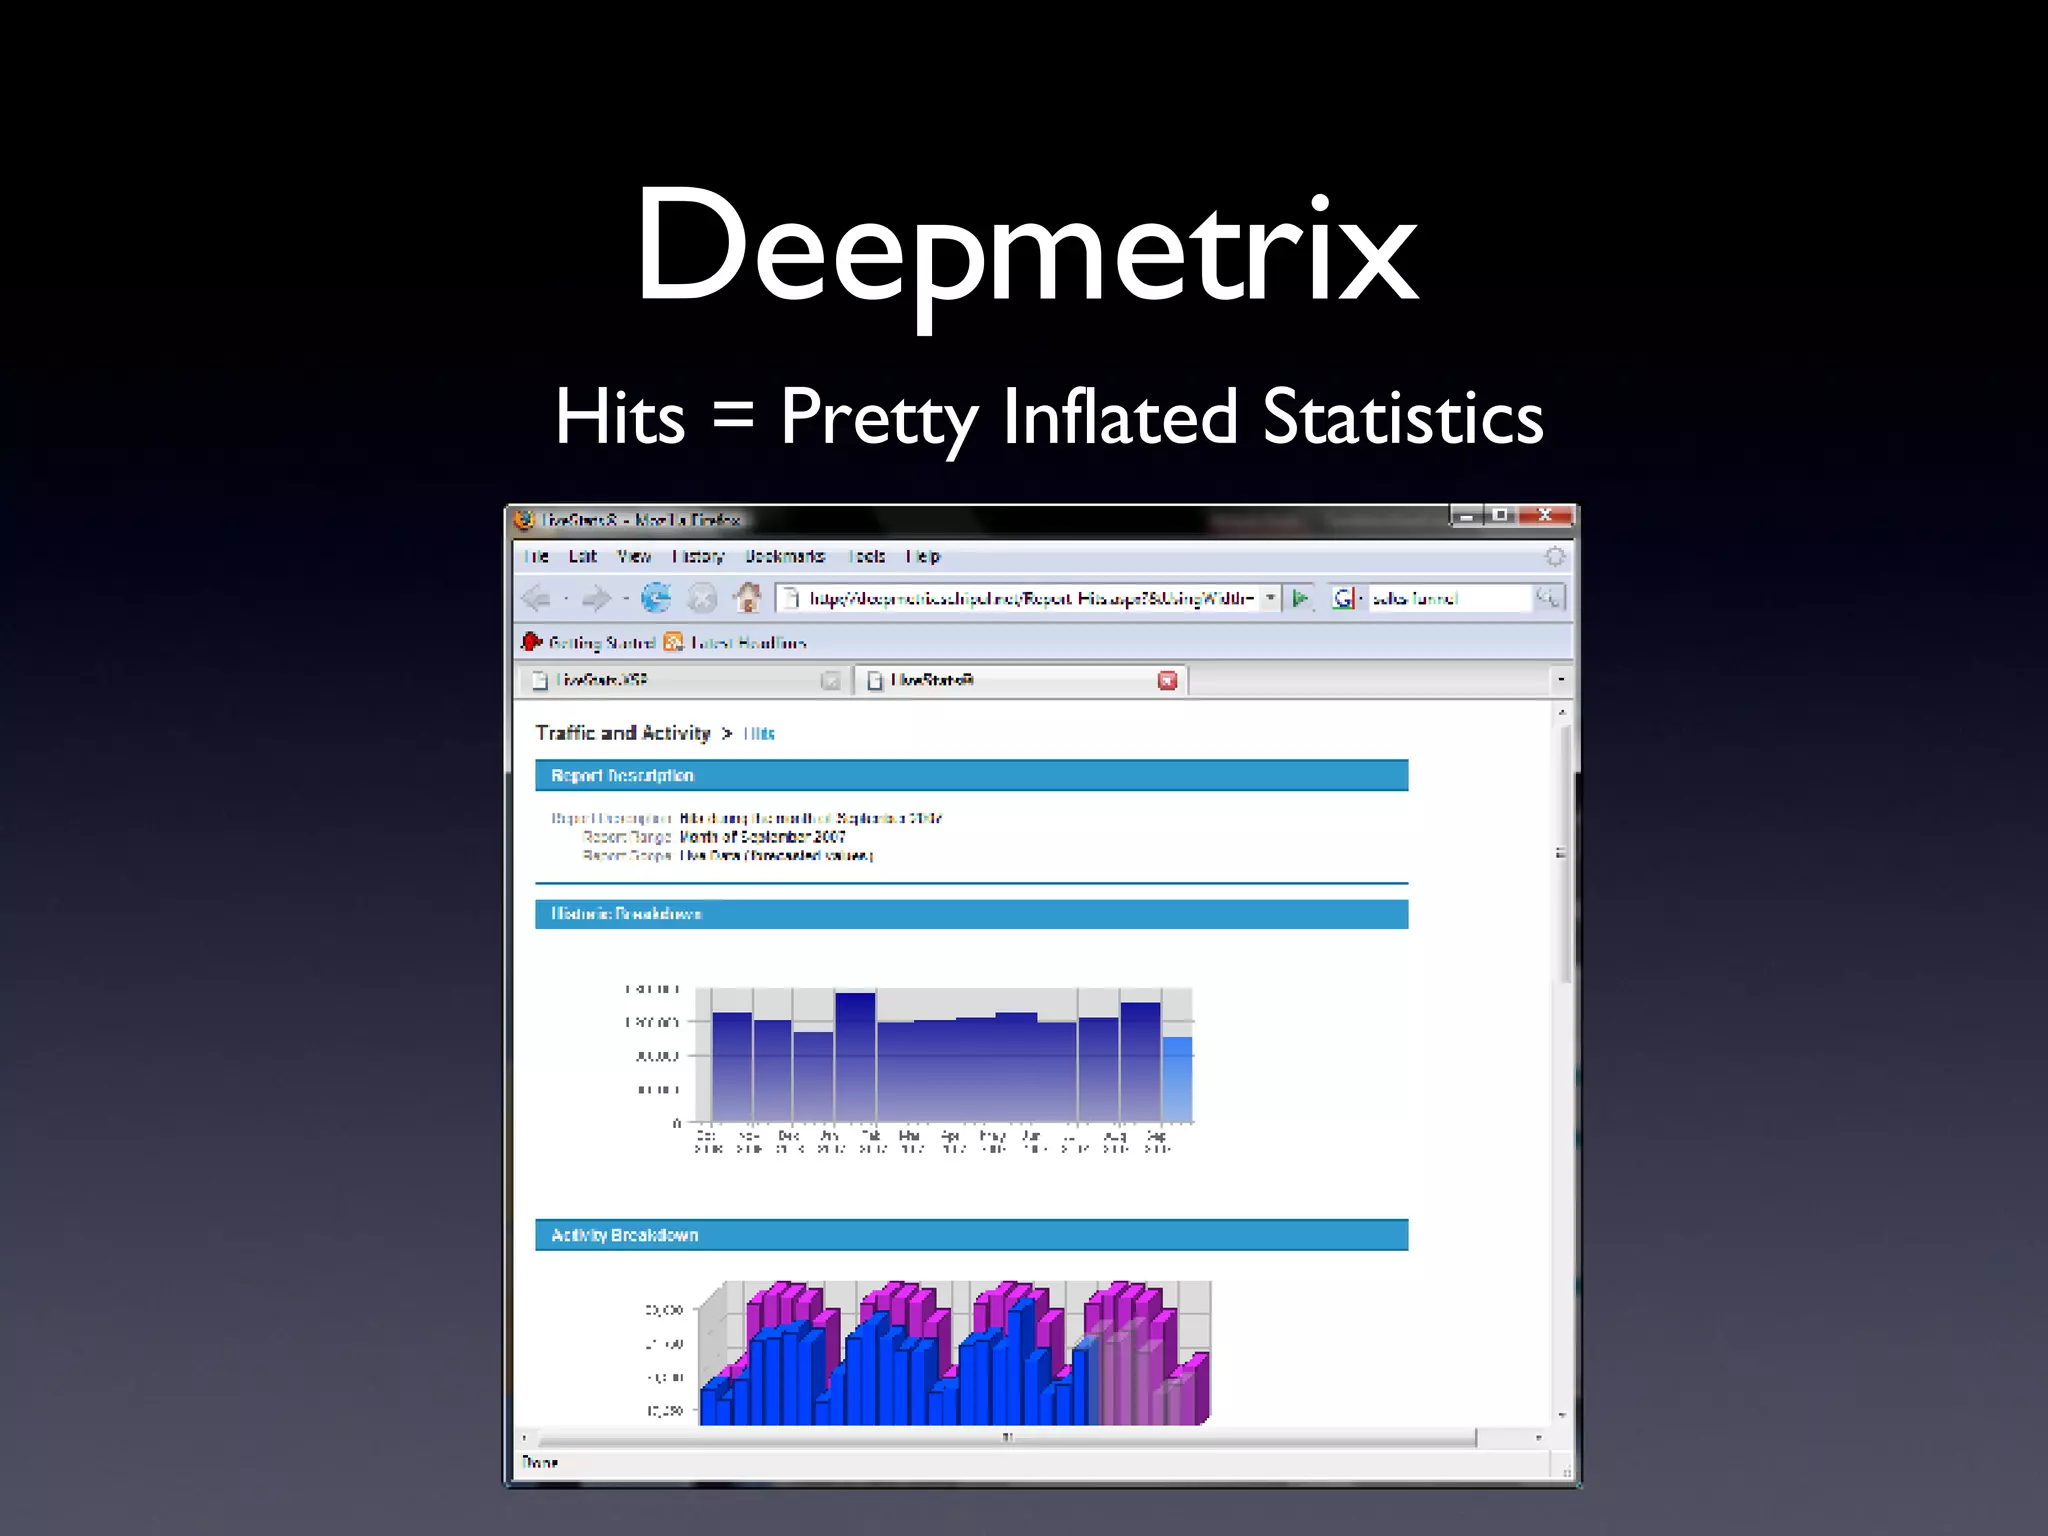Click the search magnifier icon
Screen dimensions: 2048x1536
pyautogui.click(x=1548, y=598)
